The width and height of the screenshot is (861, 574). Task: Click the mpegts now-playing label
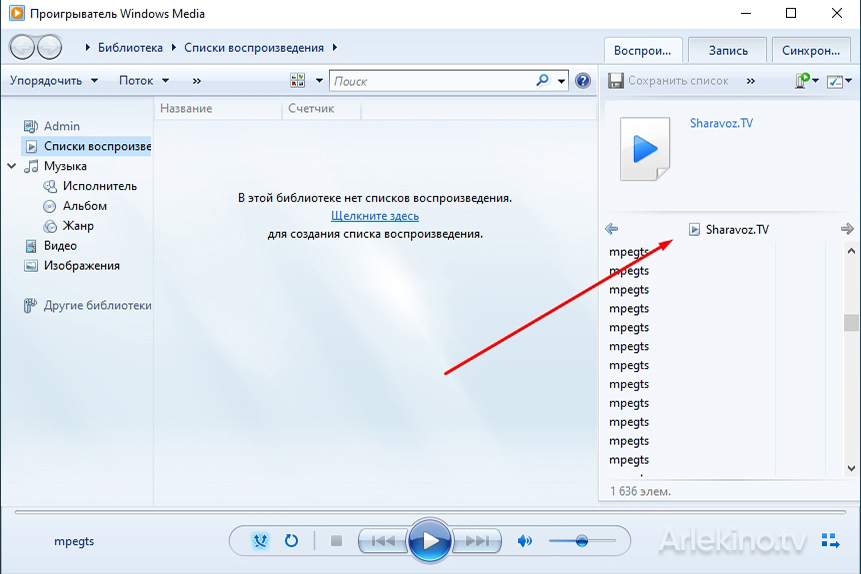[x=74, y=541]
